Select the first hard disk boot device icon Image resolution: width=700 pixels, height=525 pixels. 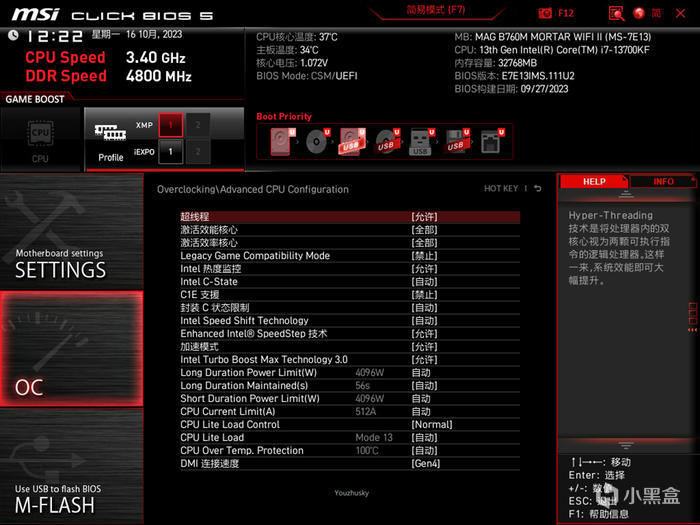click(283, 142)
